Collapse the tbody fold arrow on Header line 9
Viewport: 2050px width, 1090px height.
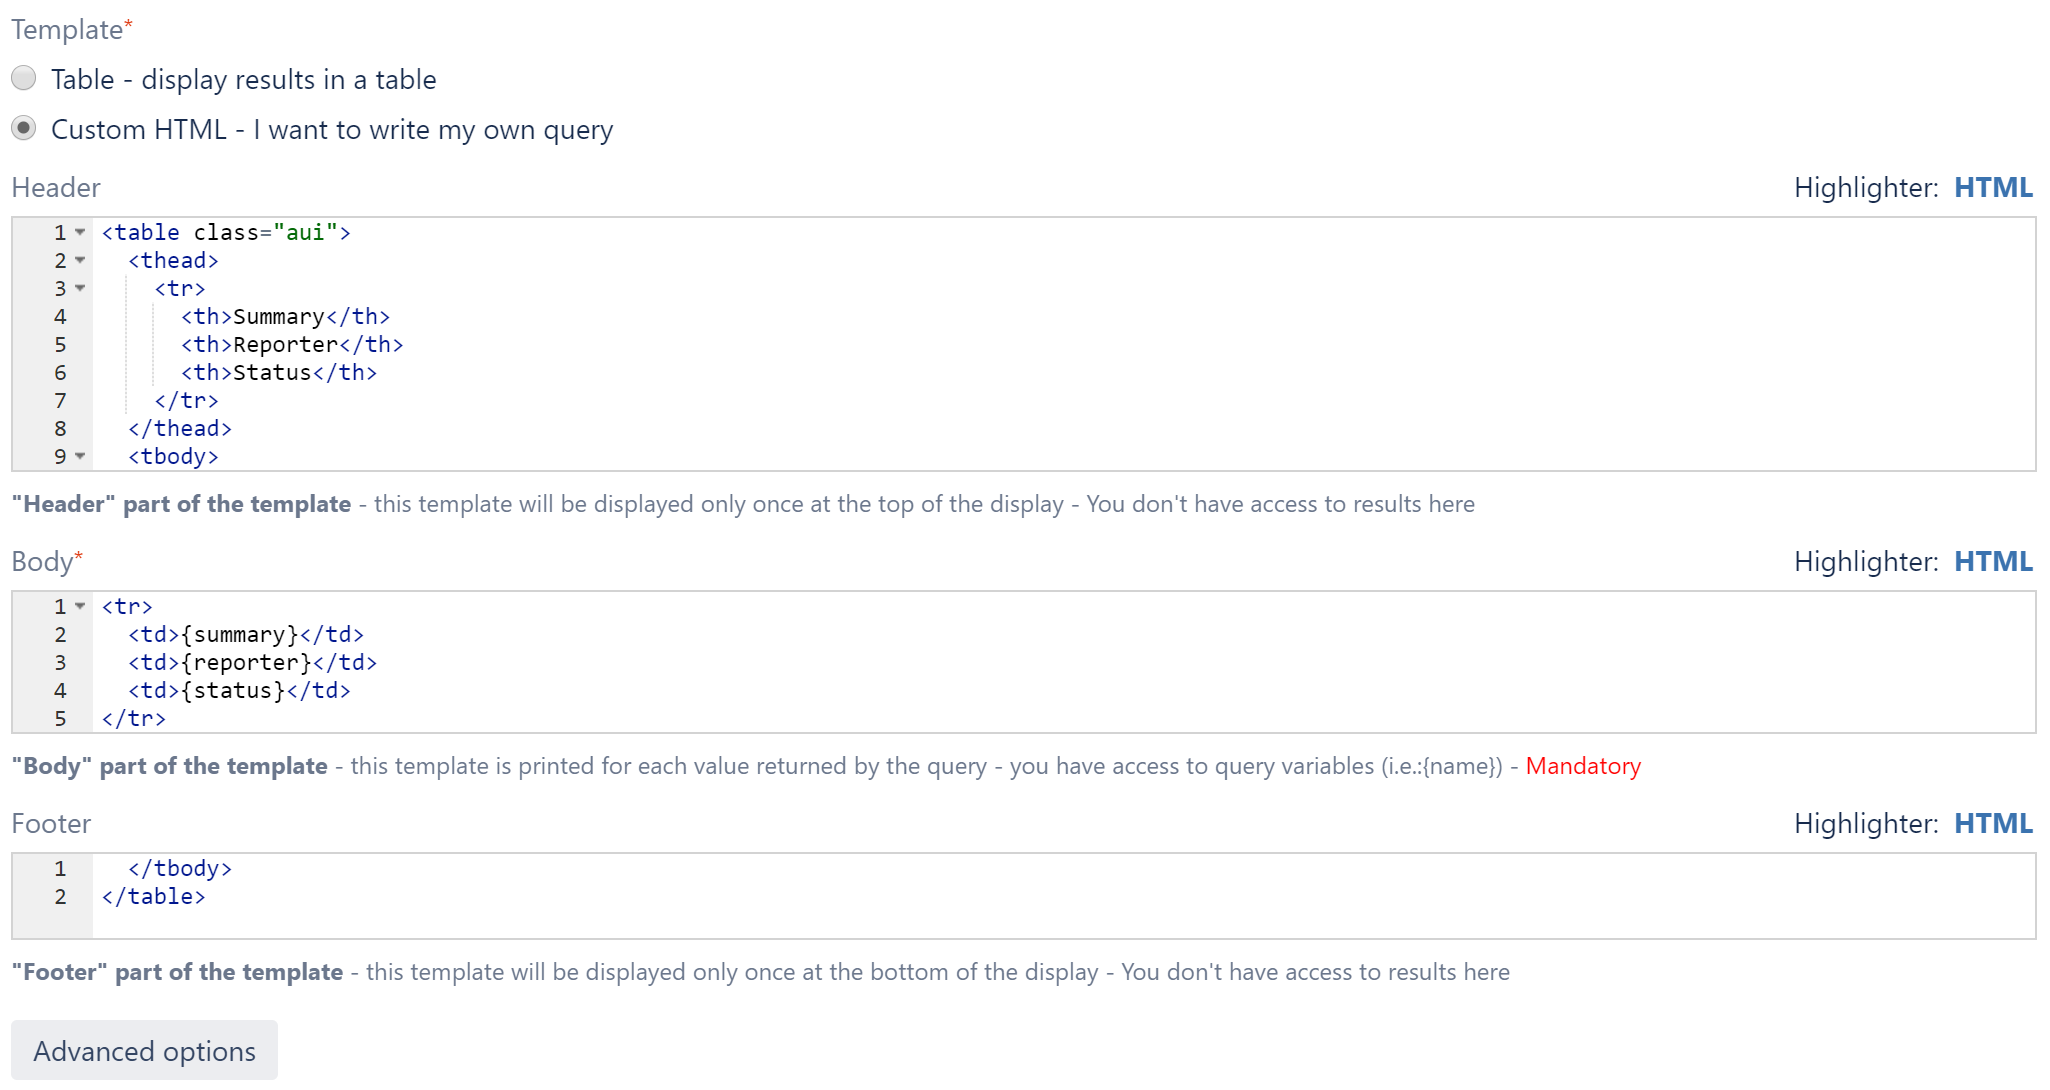coord(80,456)
